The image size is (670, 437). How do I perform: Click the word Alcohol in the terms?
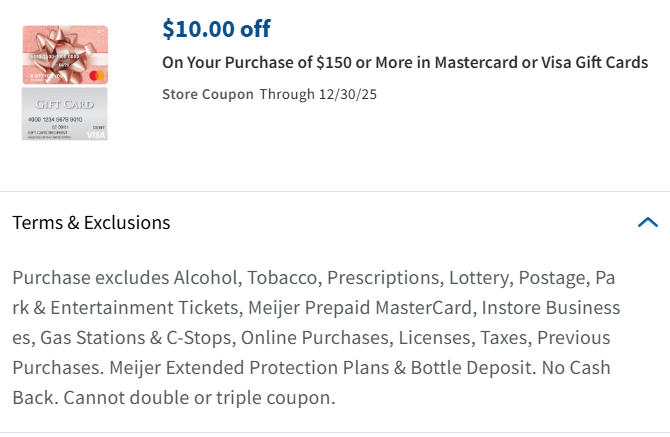tap(205, 277)
